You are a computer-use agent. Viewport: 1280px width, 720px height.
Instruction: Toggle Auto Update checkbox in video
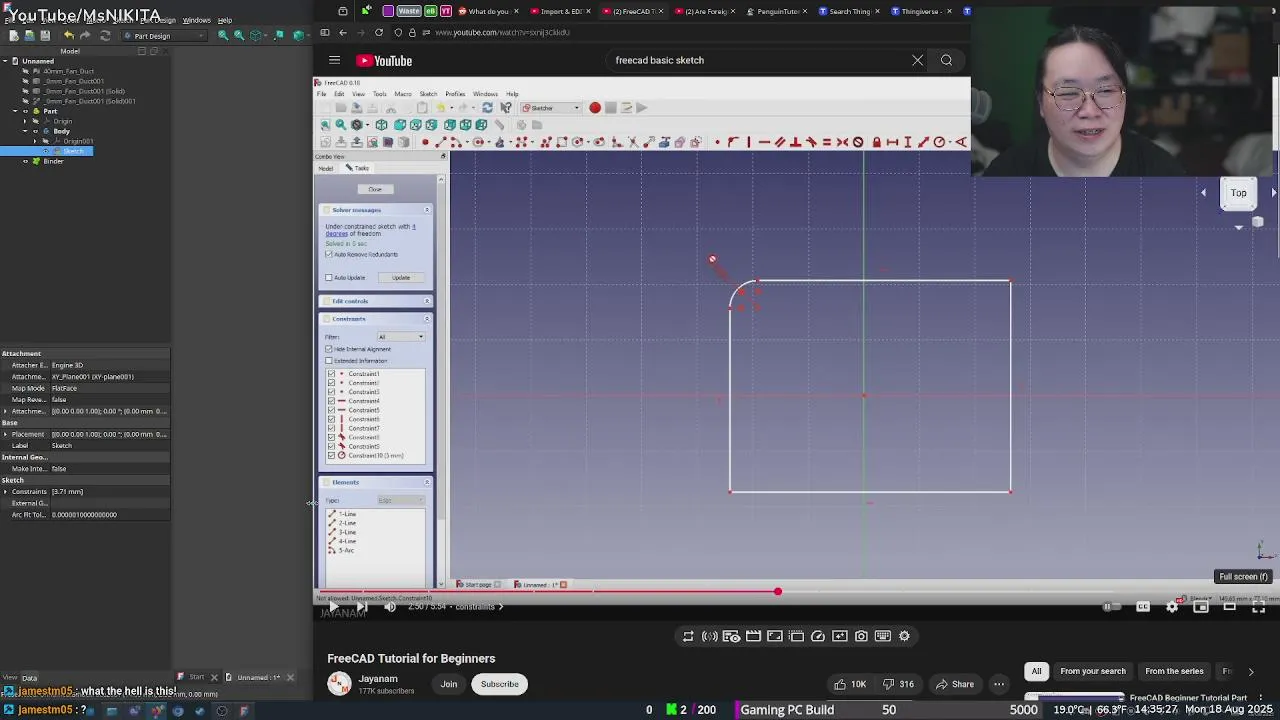329,277
